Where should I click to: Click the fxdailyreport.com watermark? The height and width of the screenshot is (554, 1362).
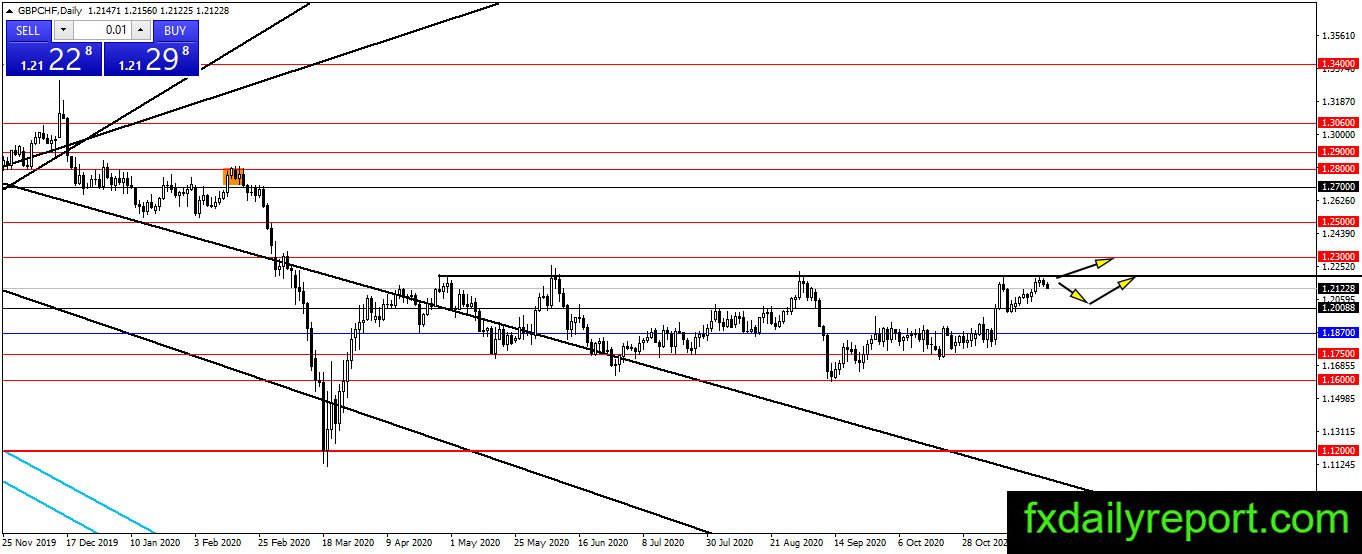[1185, 520]
